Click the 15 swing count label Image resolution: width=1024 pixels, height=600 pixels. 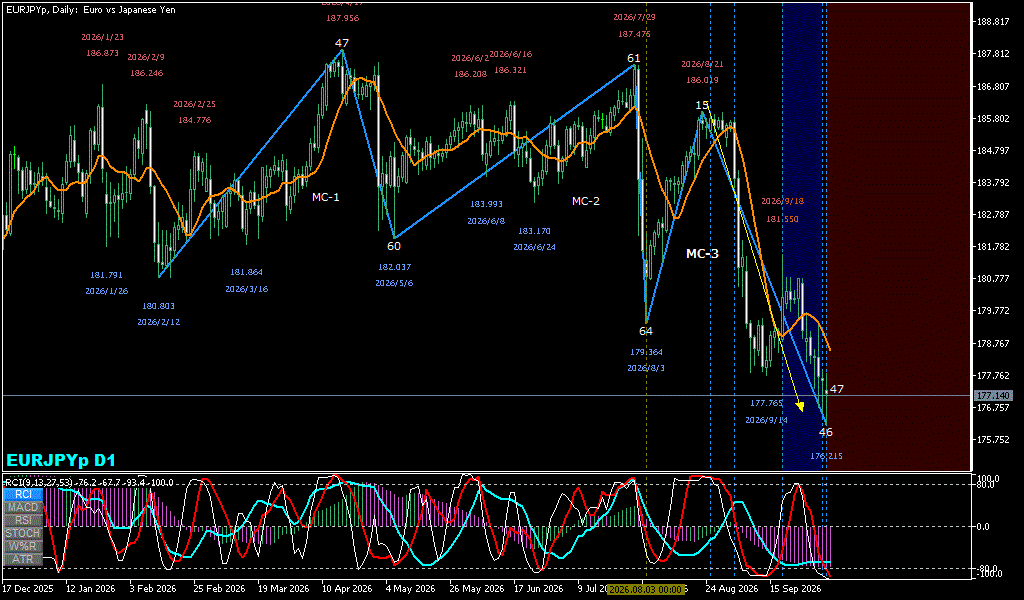(x=701, y=105)
